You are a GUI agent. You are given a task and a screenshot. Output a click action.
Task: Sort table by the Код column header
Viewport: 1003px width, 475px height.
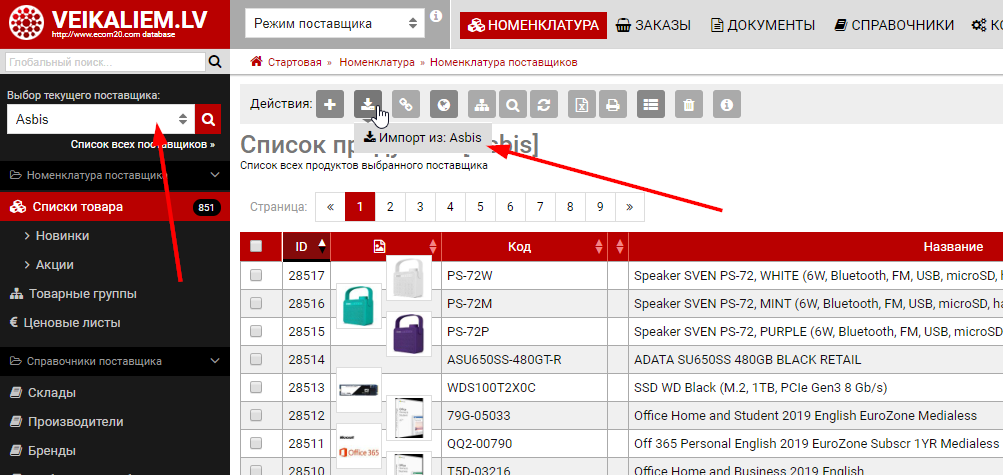pos(519,246)
